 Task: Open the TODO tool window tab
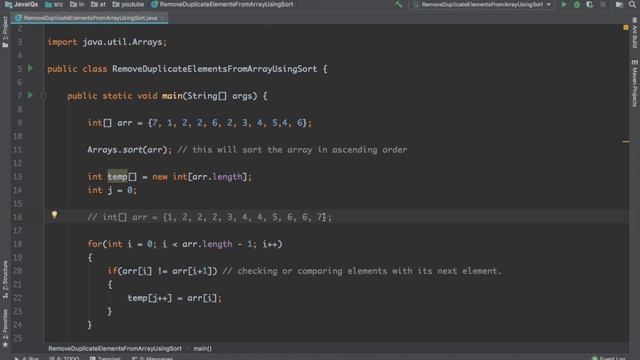coord(64,358)
